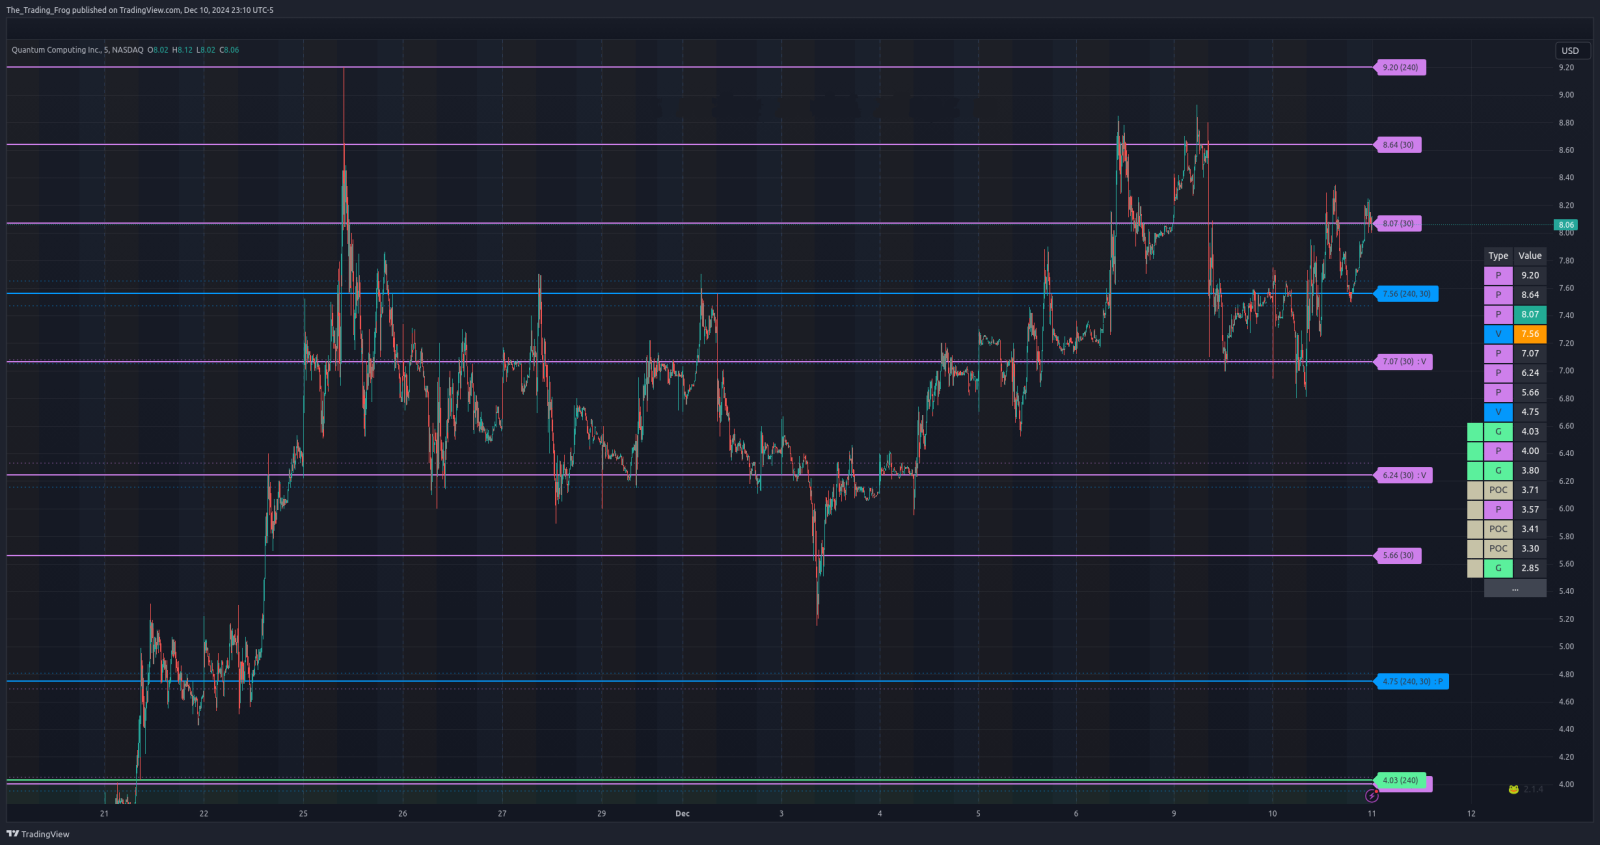Click the table value cell 9.20

[x=1530, y=276]
